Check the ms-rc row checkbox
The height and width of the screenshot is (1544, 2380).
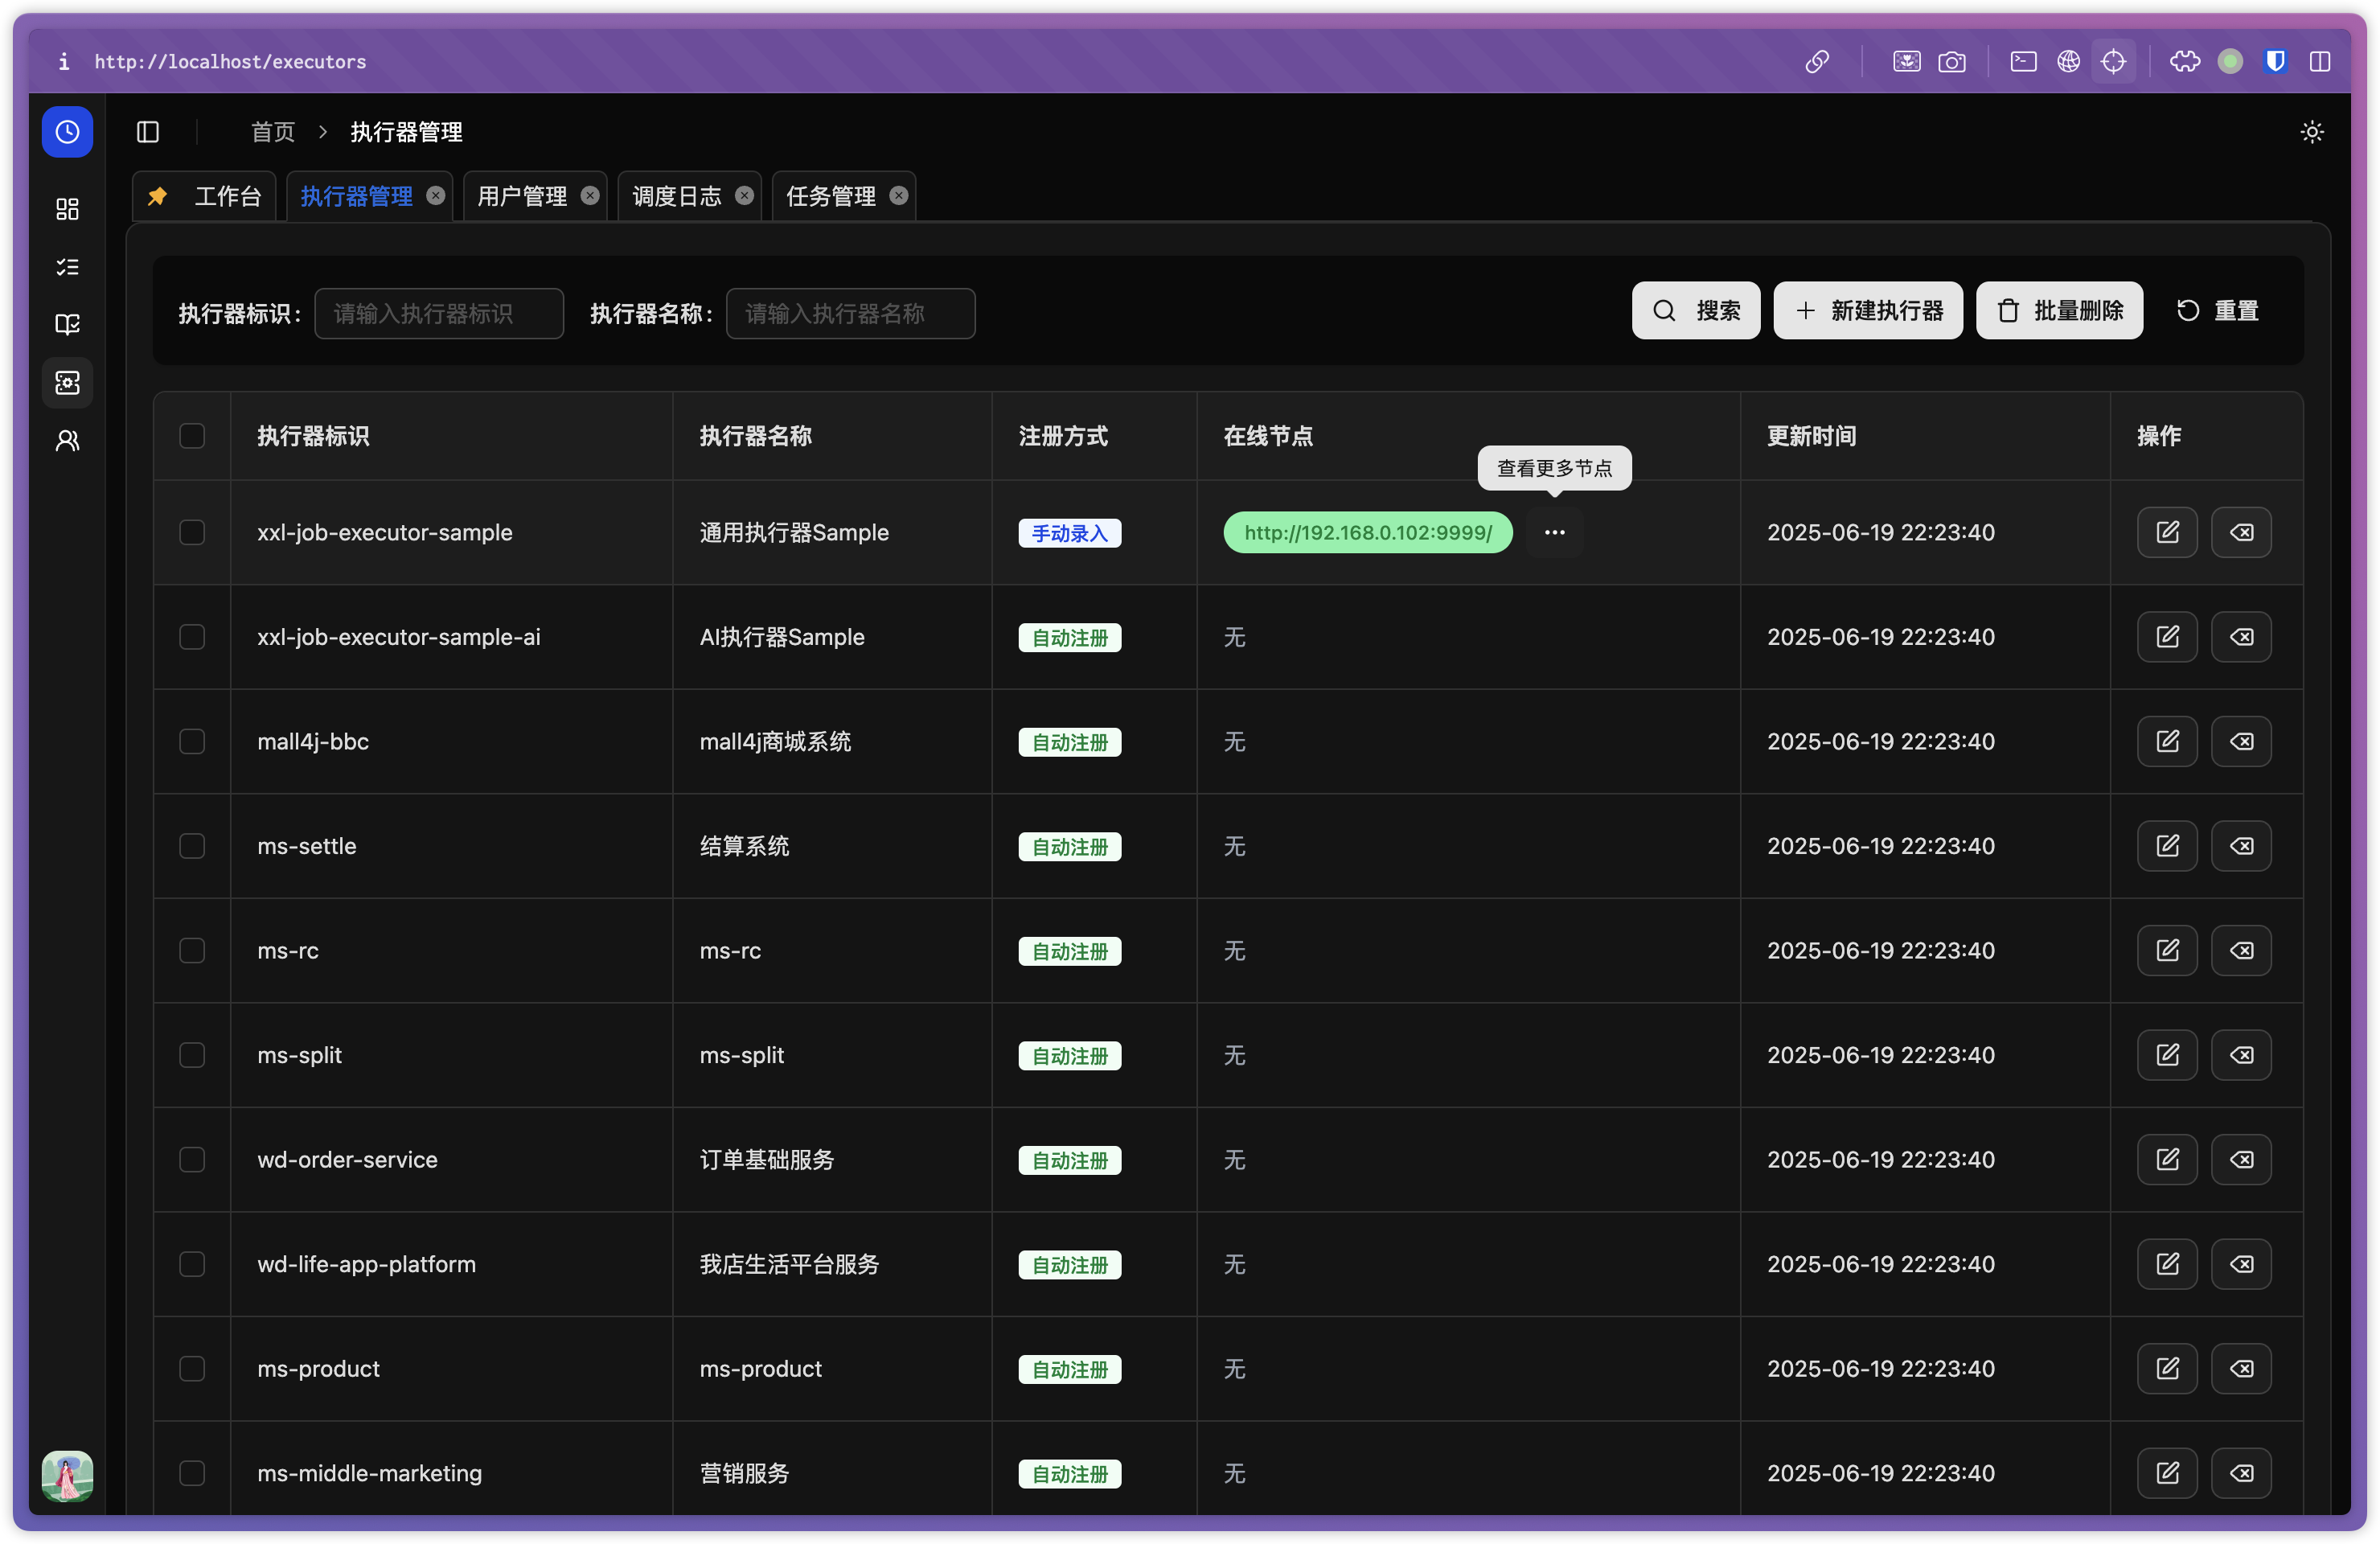[x=192, y=950]
